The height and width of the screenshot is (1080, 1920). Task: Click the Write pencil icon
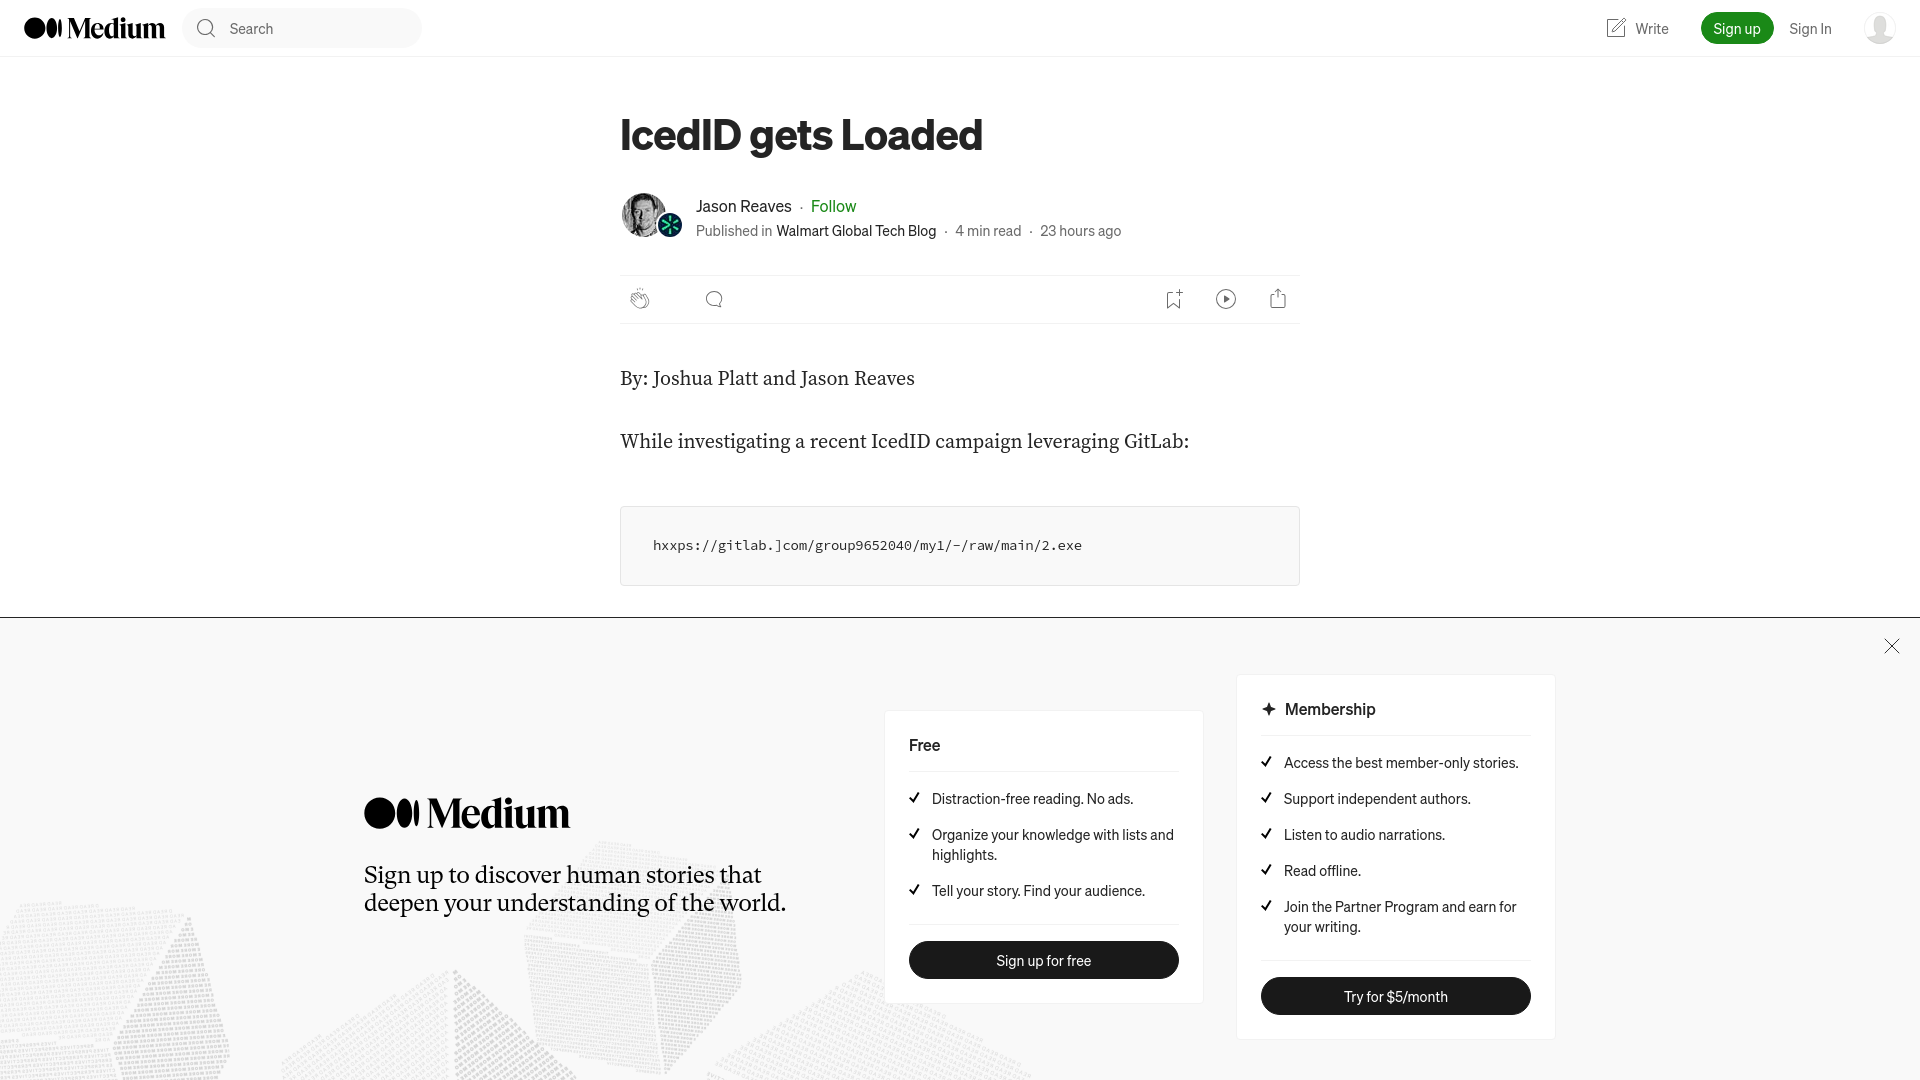click(x=1615, y=28)
